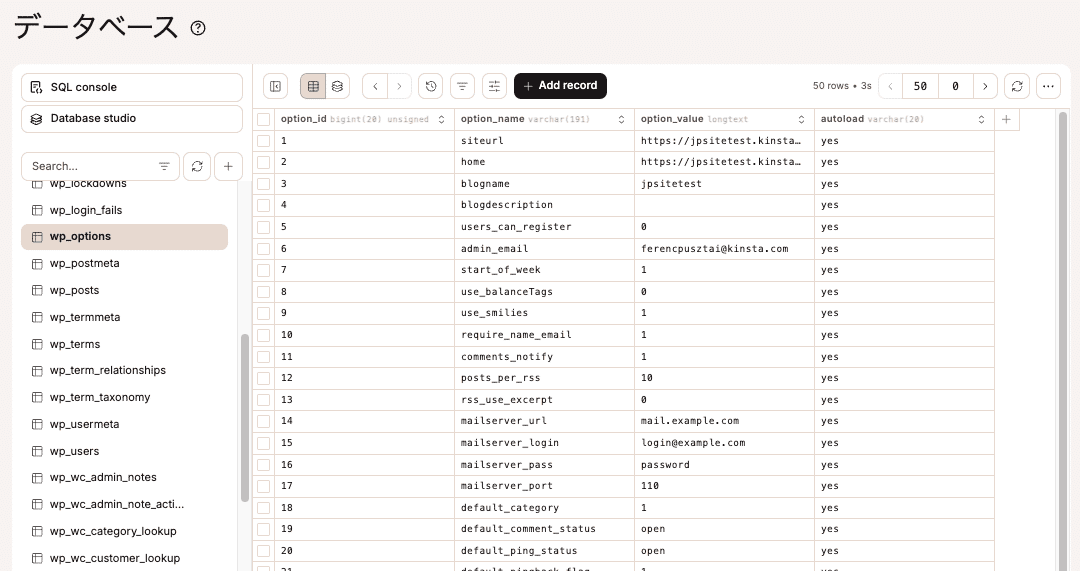Open sort options for option_name column
Screen dimensions: 1080x571
click(621, 119)
